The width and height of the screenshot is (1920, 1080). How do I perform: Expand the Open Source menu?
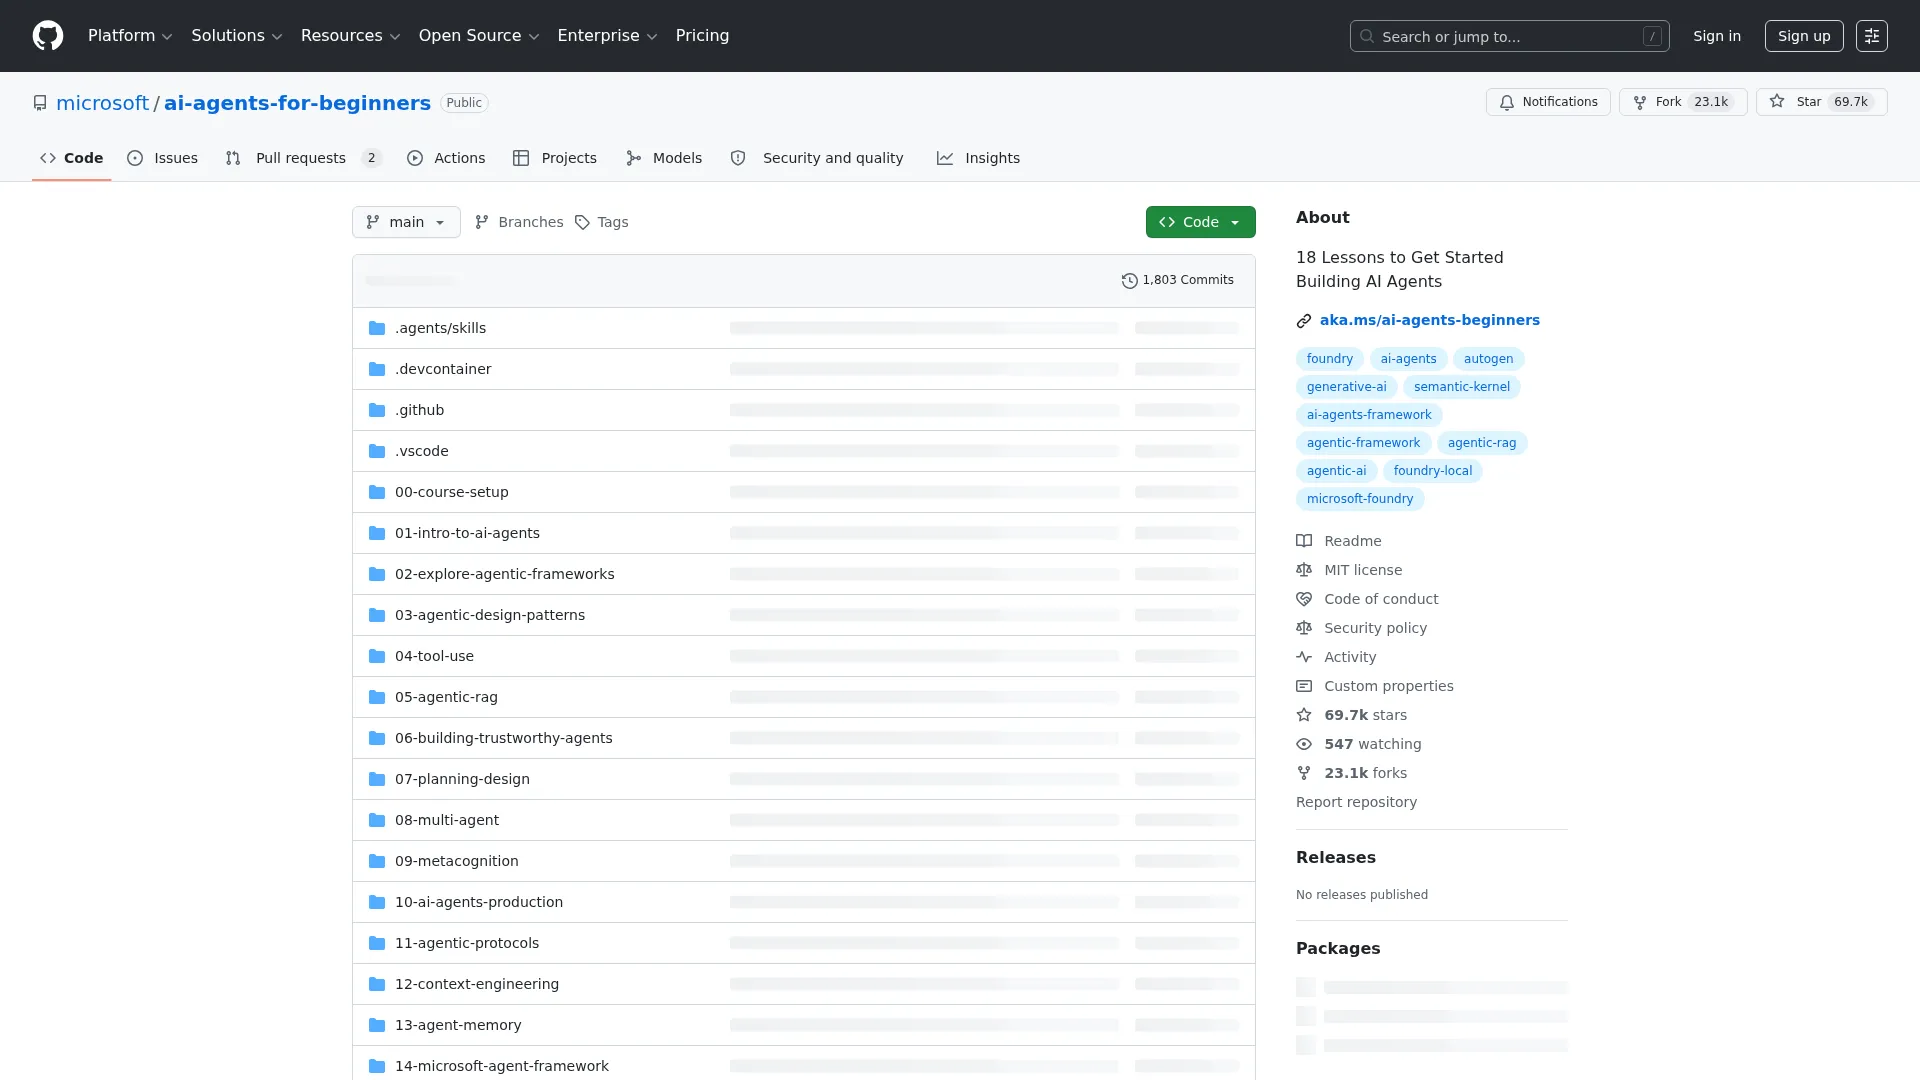tap(479, 36)
